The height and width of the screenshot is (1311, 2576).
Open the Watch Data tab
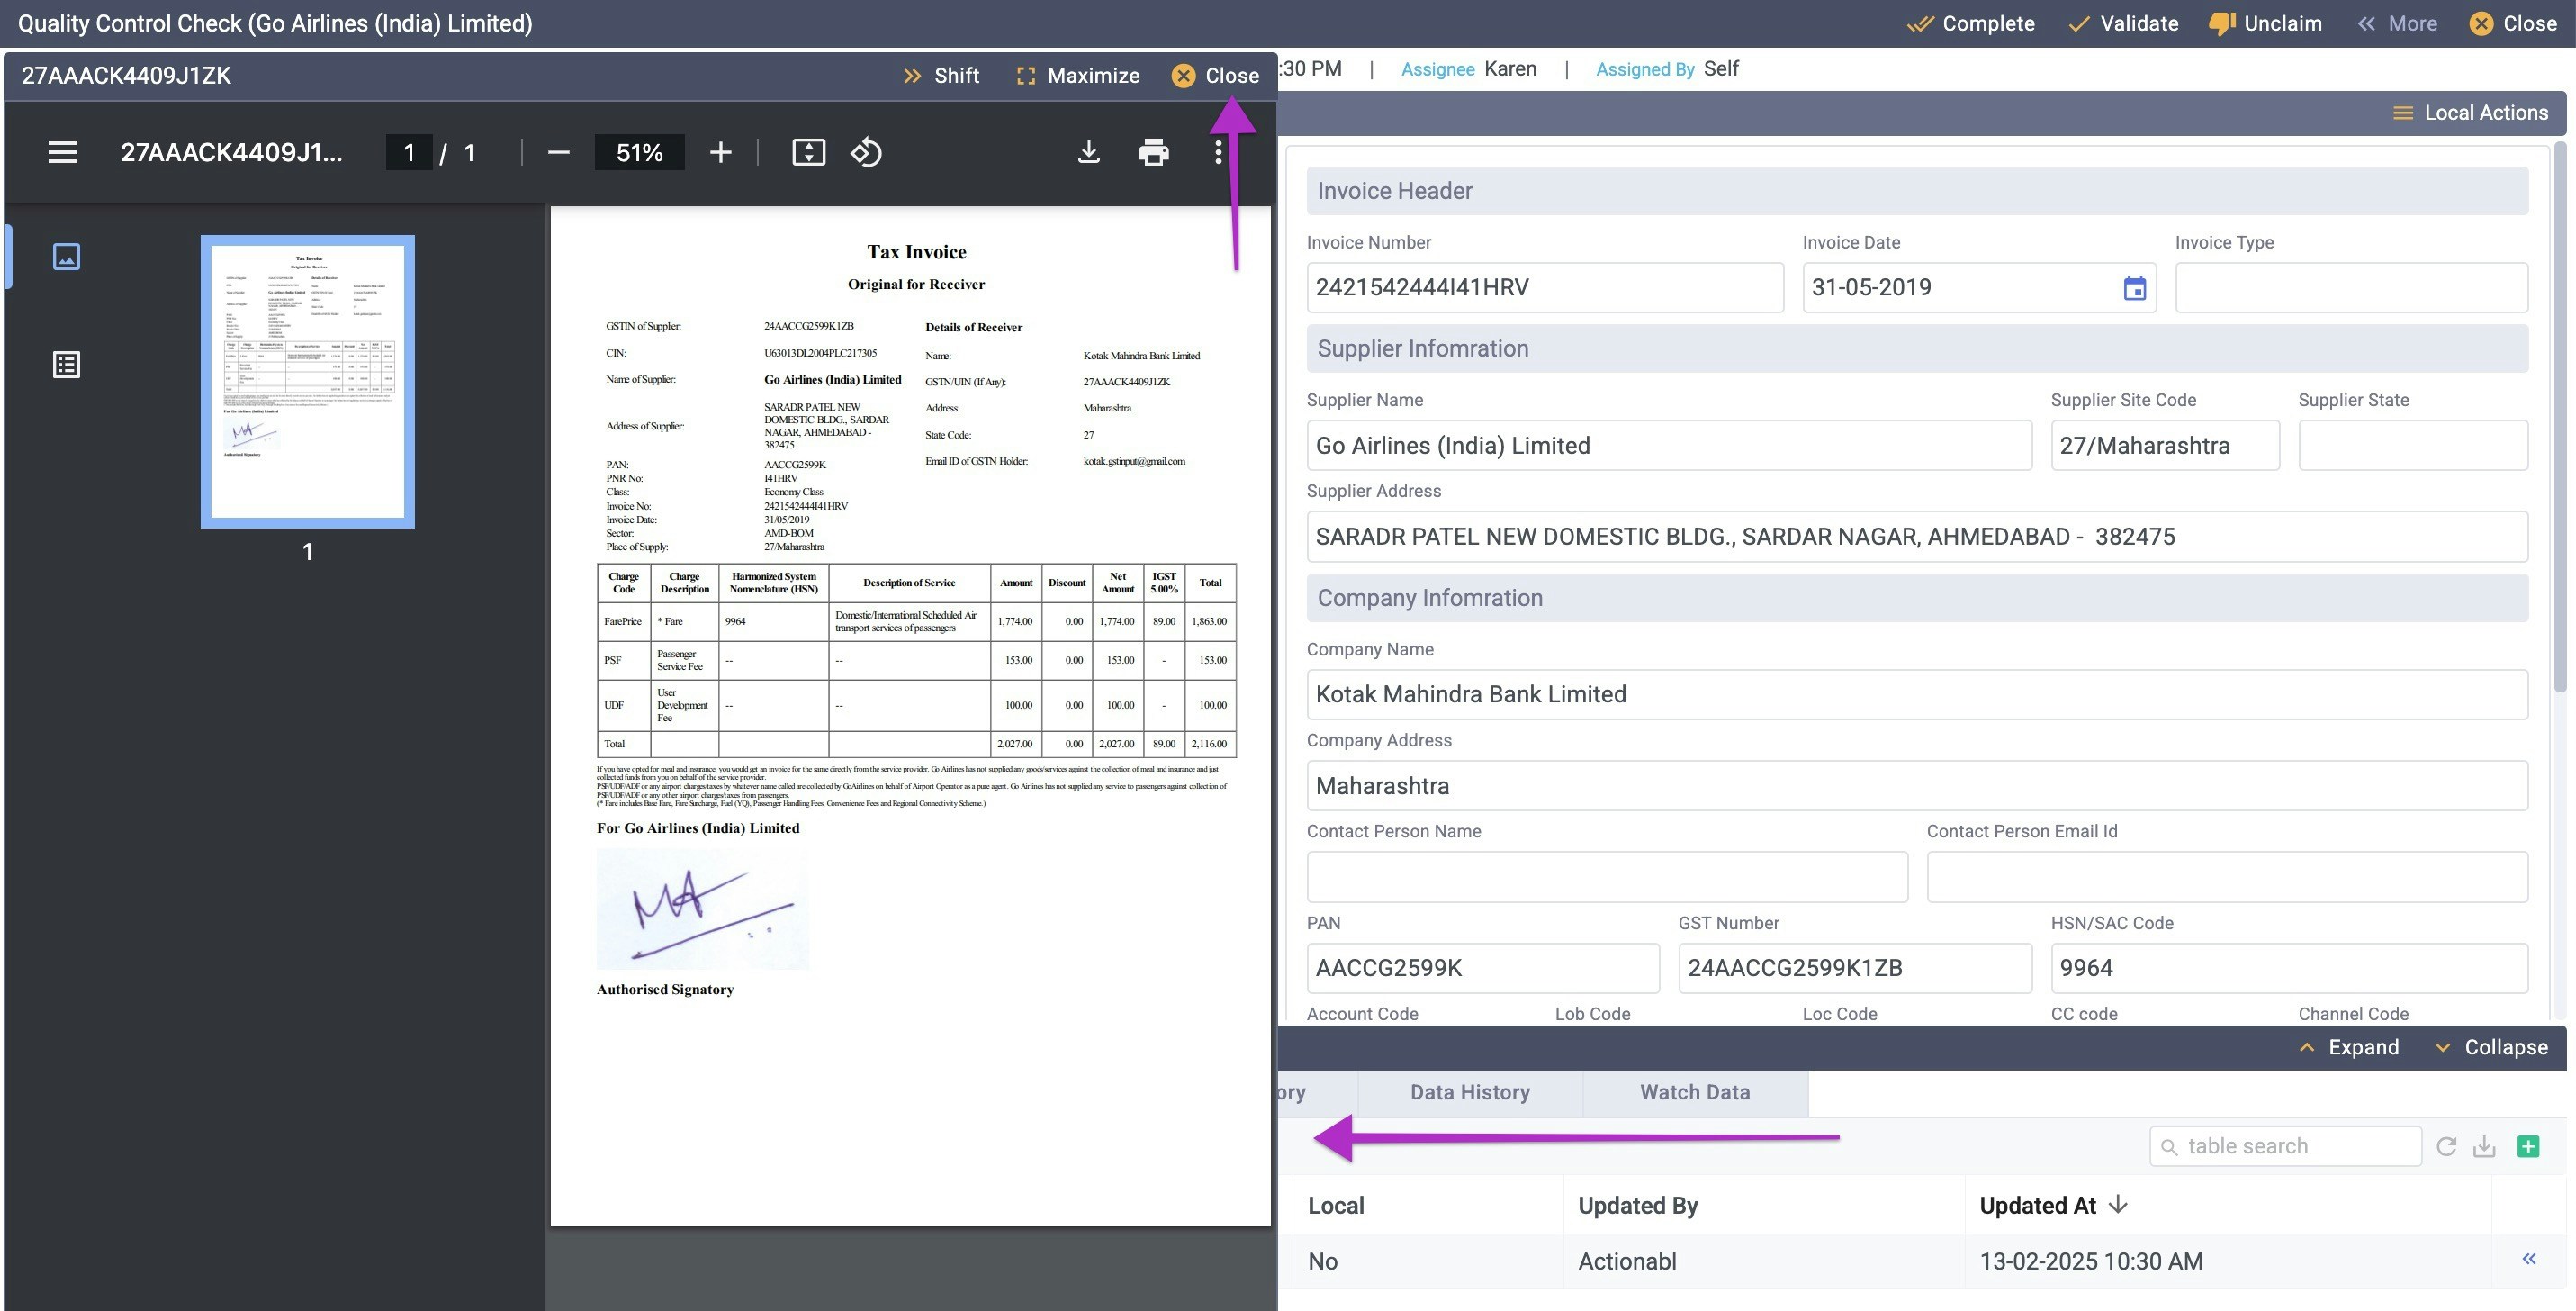pos(1694,1092)
